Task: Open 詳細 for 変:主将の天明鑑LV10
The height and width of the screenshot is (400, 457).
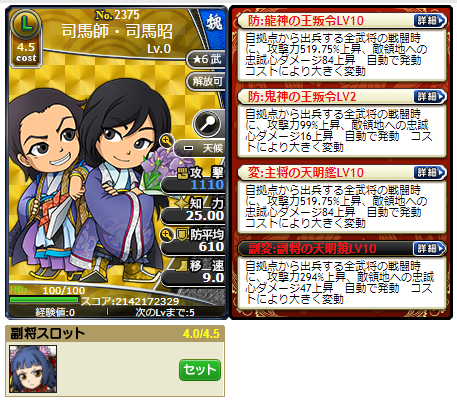Action: (430, 173)
